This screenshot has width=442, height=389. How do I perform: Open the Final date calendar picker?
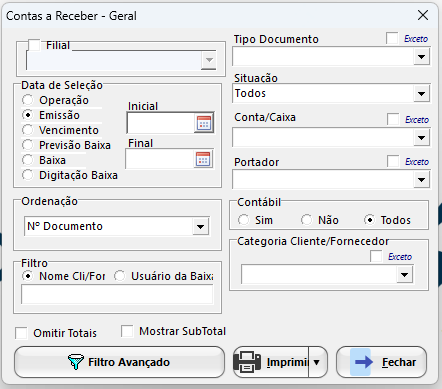click(x=203, y=159)
